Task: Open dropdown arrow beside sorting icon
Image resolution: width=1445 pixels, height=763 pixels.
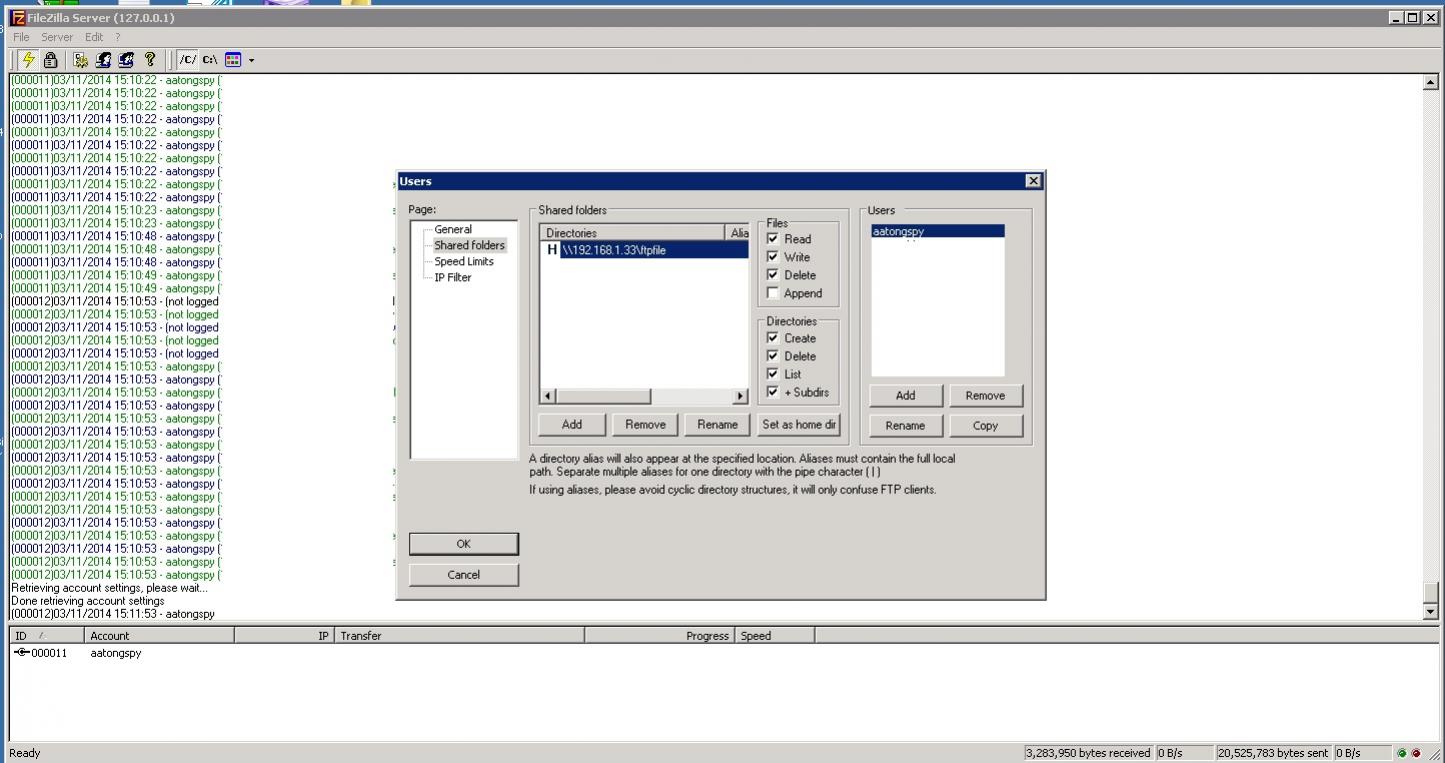Action: 251,60
